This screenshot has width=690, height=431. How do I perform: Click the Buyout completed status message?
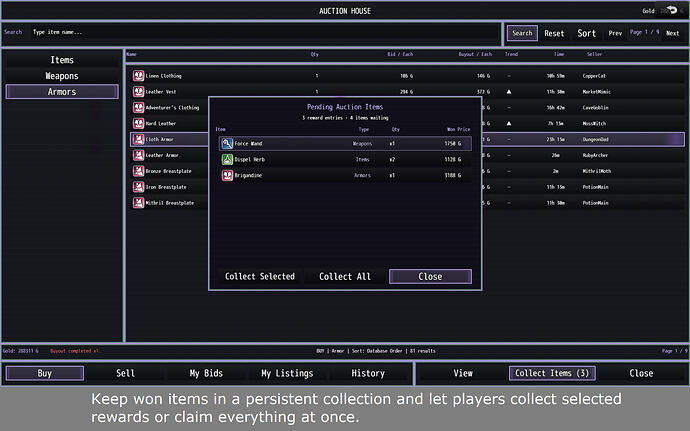coord(75,351)
